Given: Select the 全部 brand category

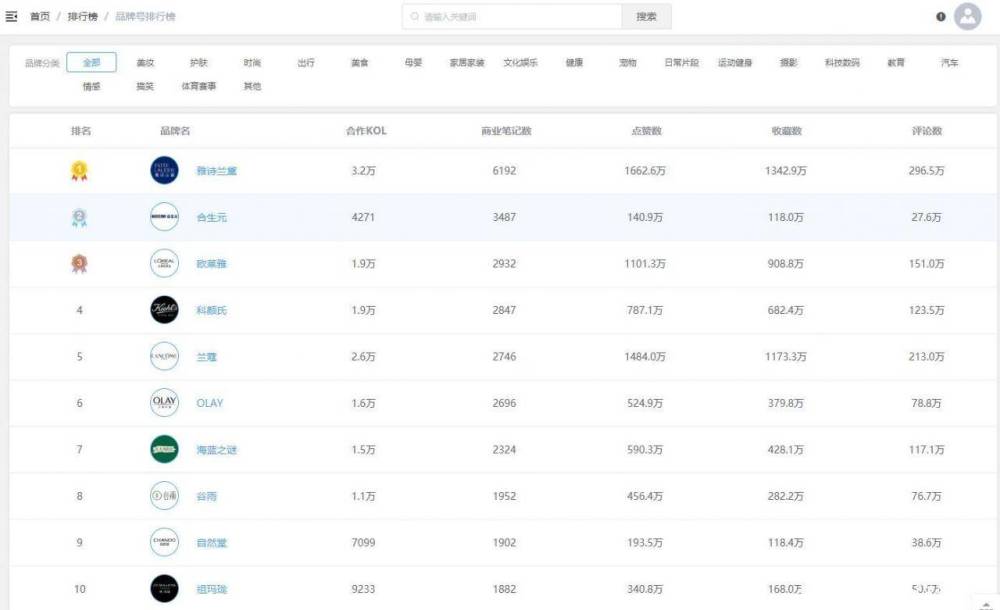Looking at the screenshot, I should point(91,63).
